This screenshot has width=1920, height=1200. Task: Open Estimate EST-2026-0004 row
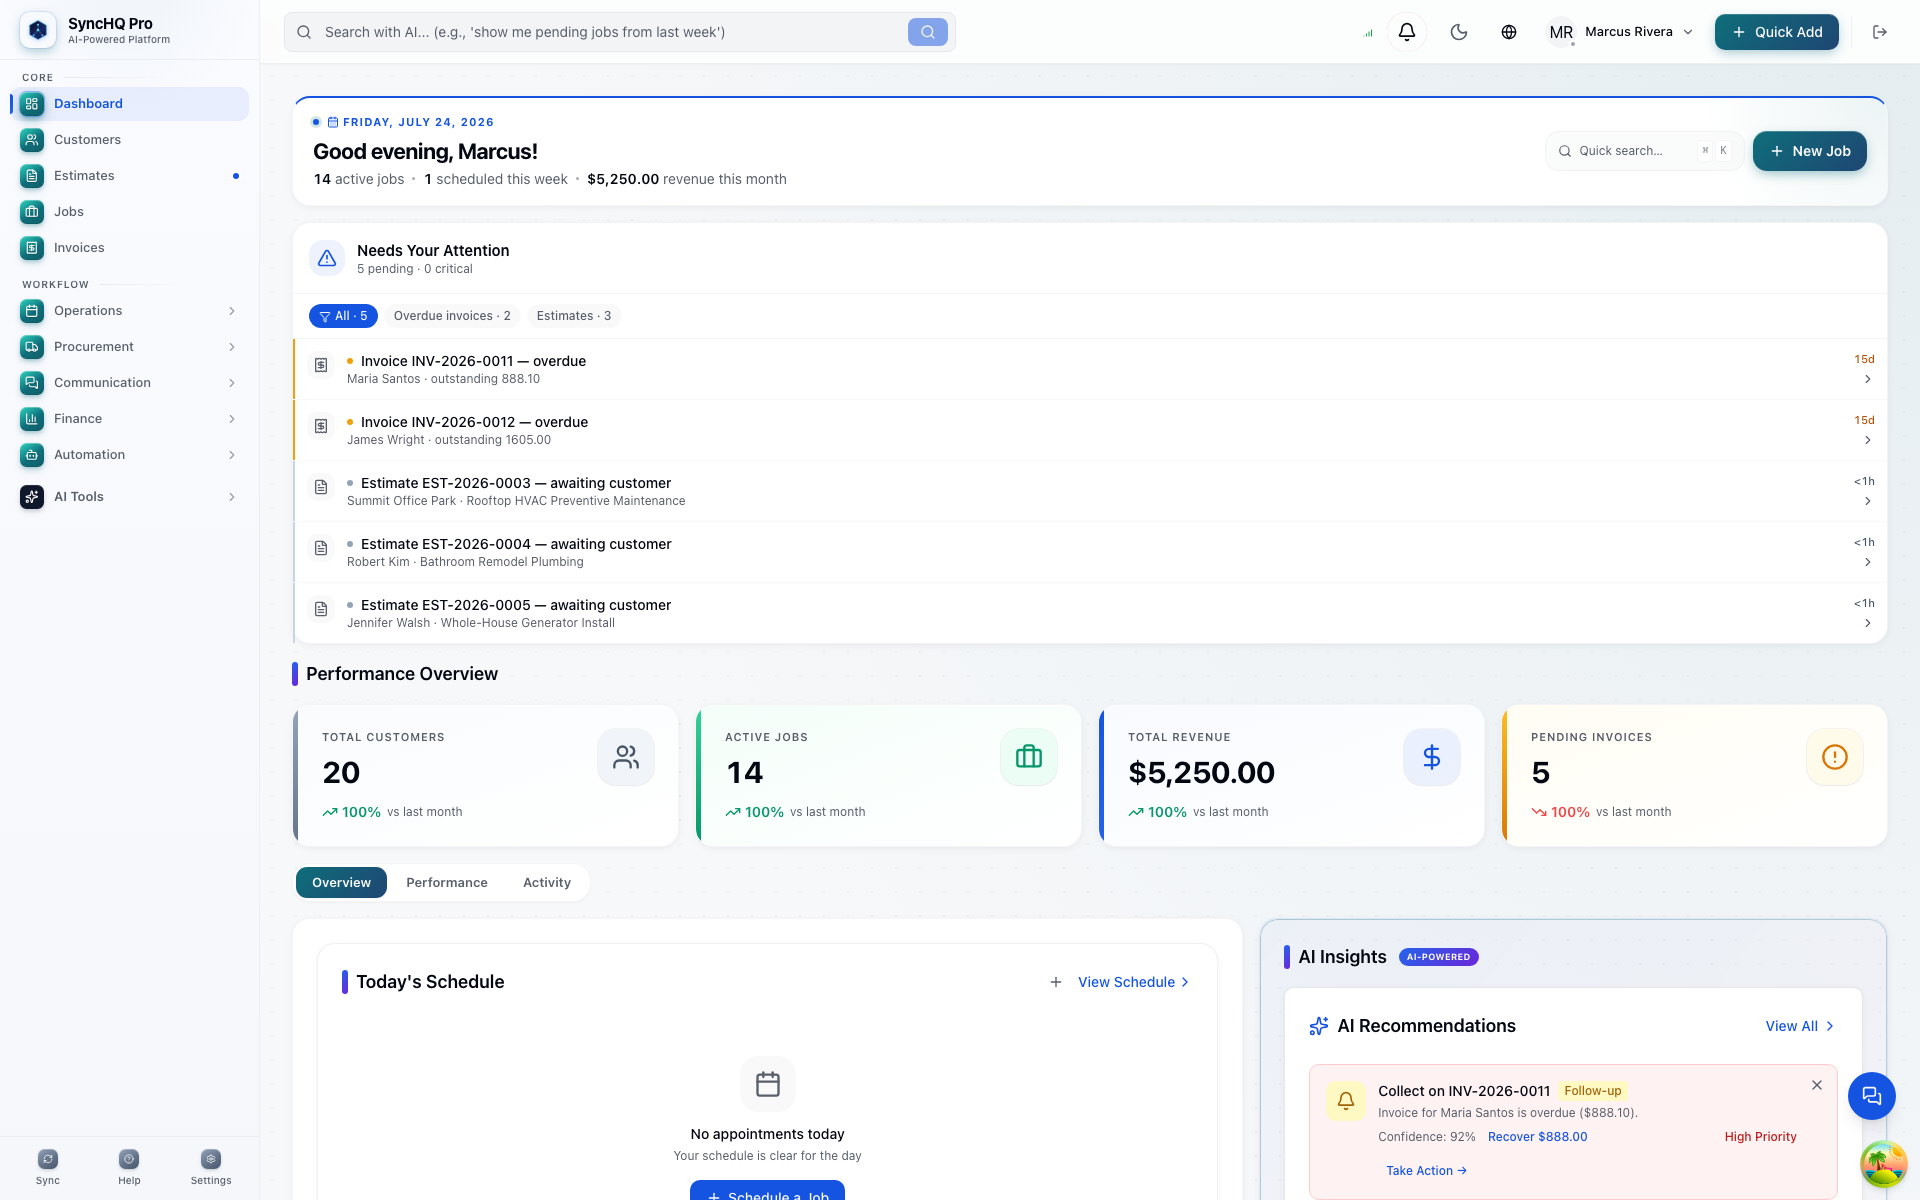(x=1090, y=553)
